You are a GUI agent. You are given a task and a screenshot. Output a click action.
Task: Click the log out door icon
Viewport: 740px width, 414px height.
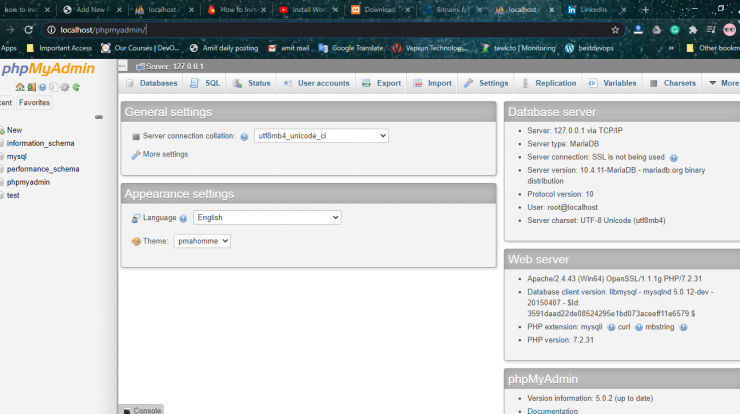(x=31, y=87)
